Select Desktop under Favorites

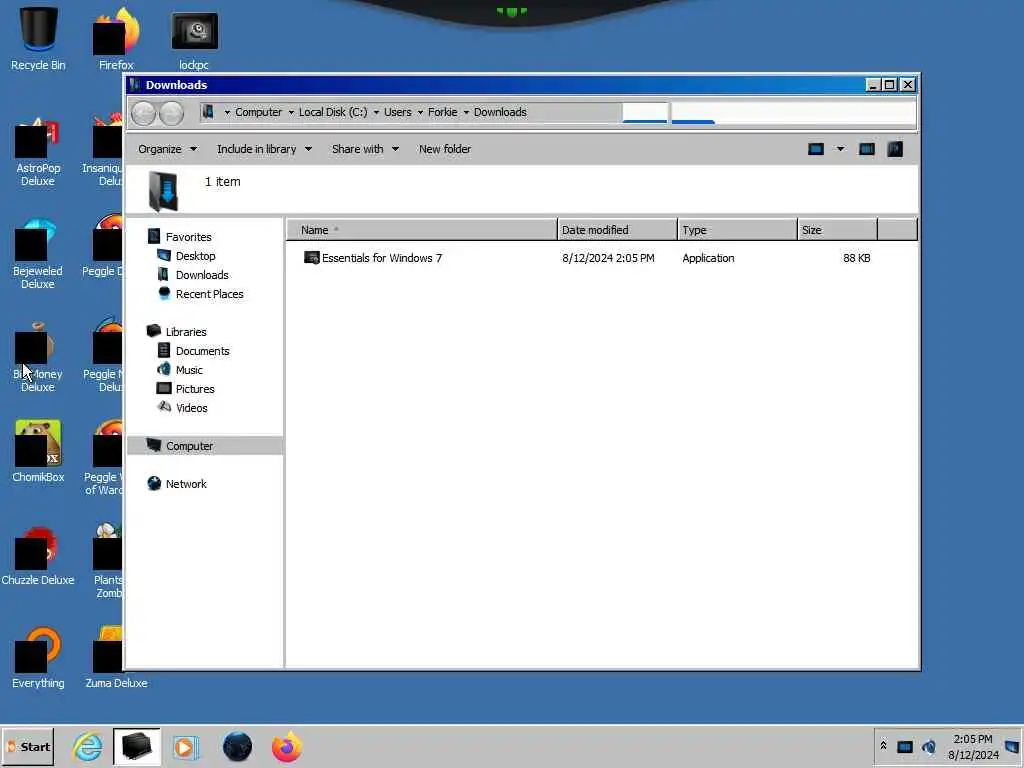[195, 256]
